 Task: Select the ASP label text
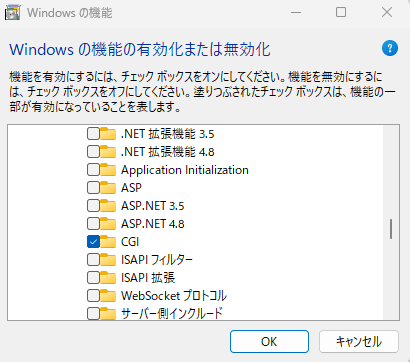point(131,188)
